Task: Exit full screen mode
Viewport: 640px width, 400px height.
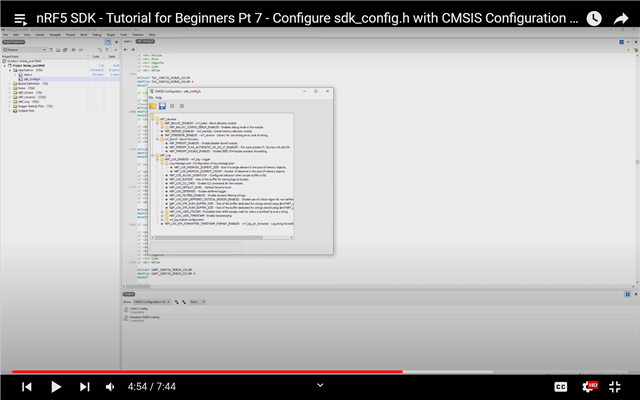Action: click(x=615, y=386)
